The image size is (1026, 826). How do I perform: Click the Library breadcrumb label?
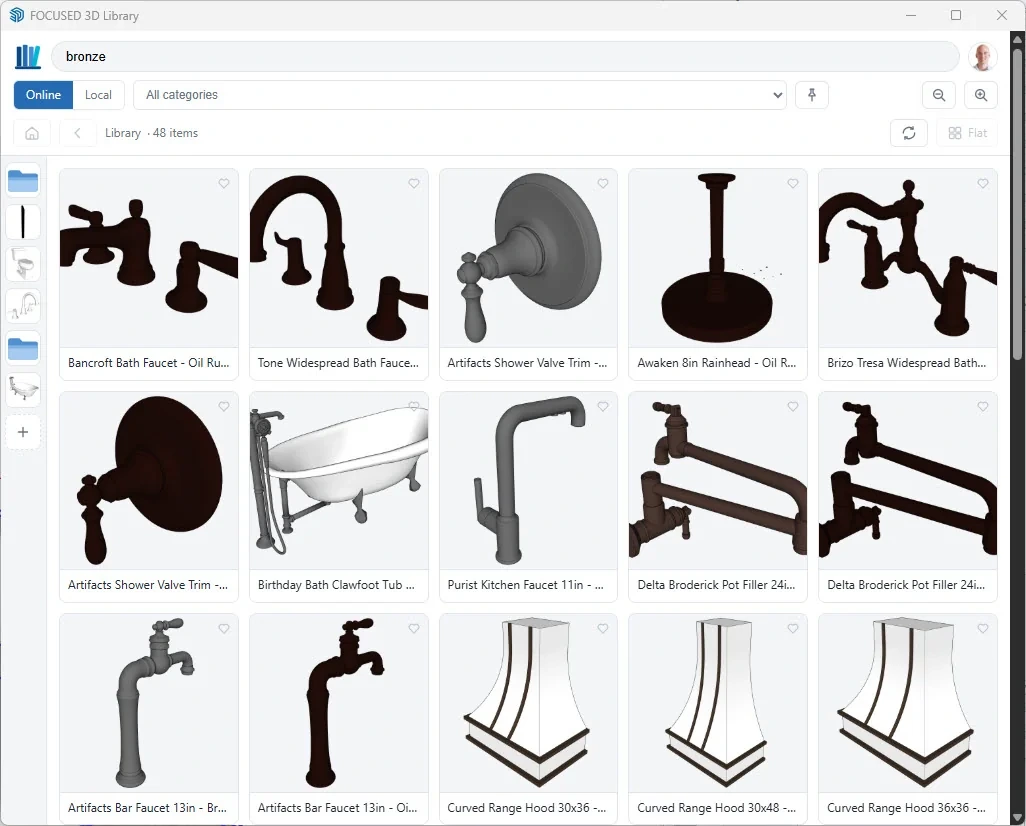(123, 133)
